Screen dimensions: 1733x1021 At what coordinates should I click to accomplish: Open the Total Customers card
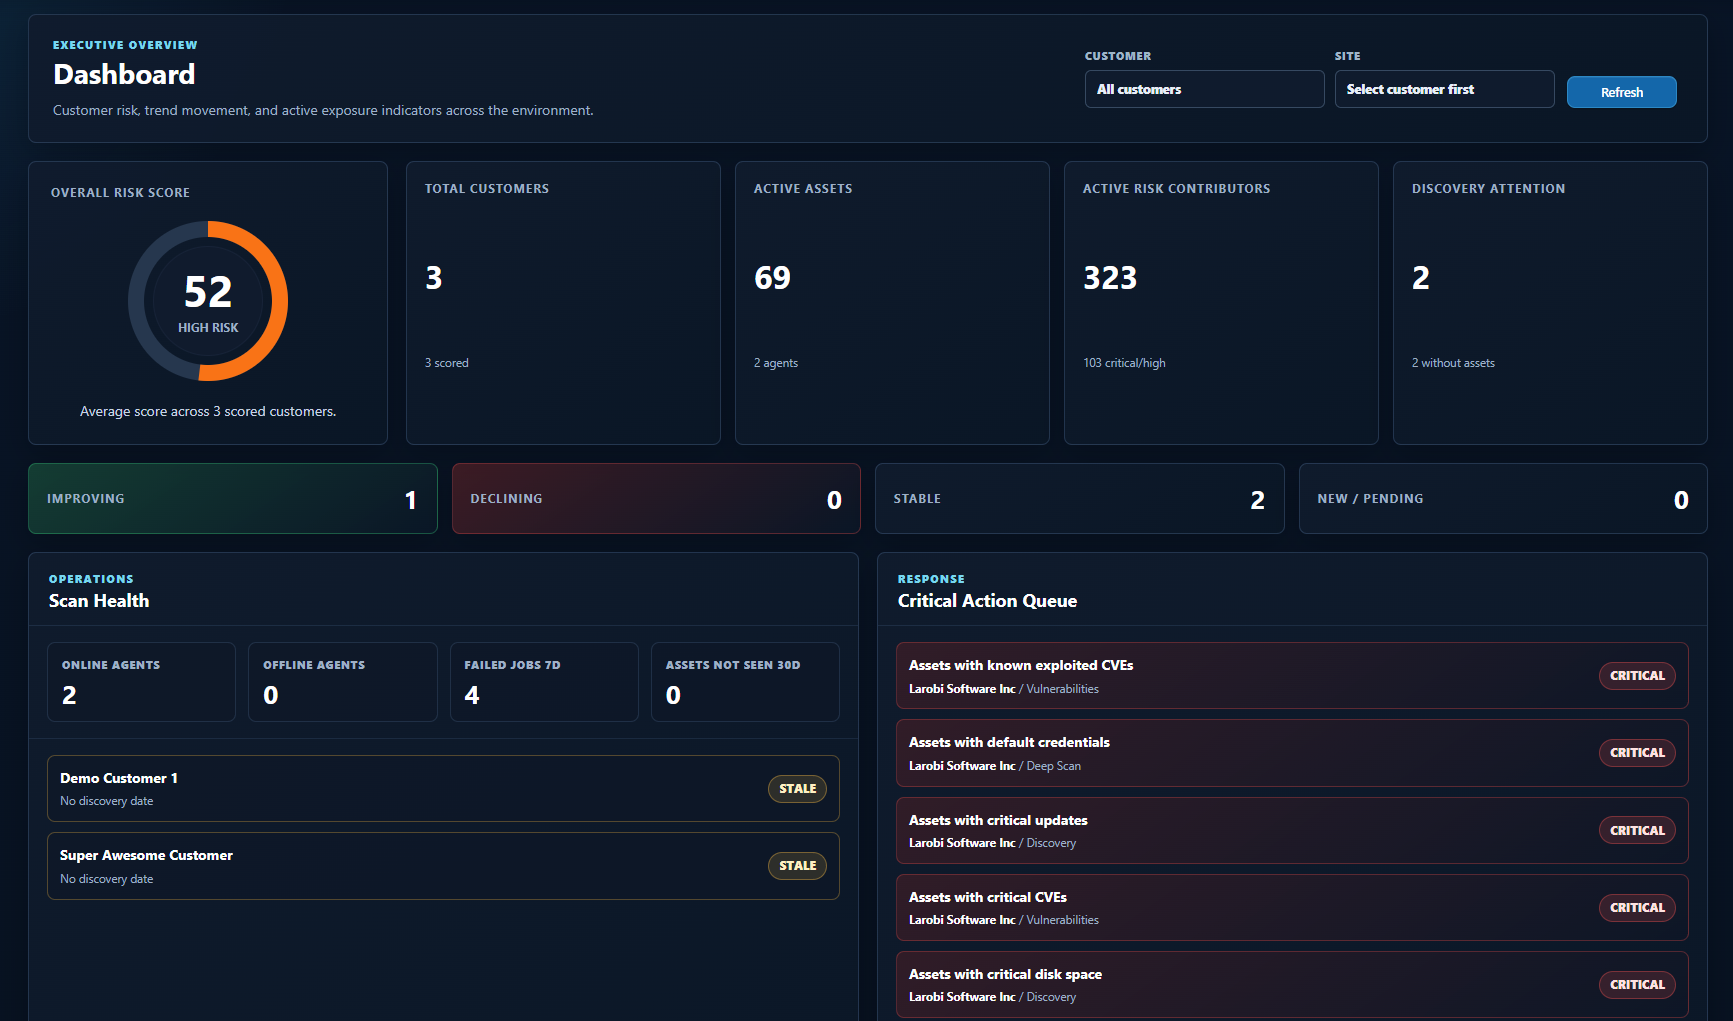[563, 303]
